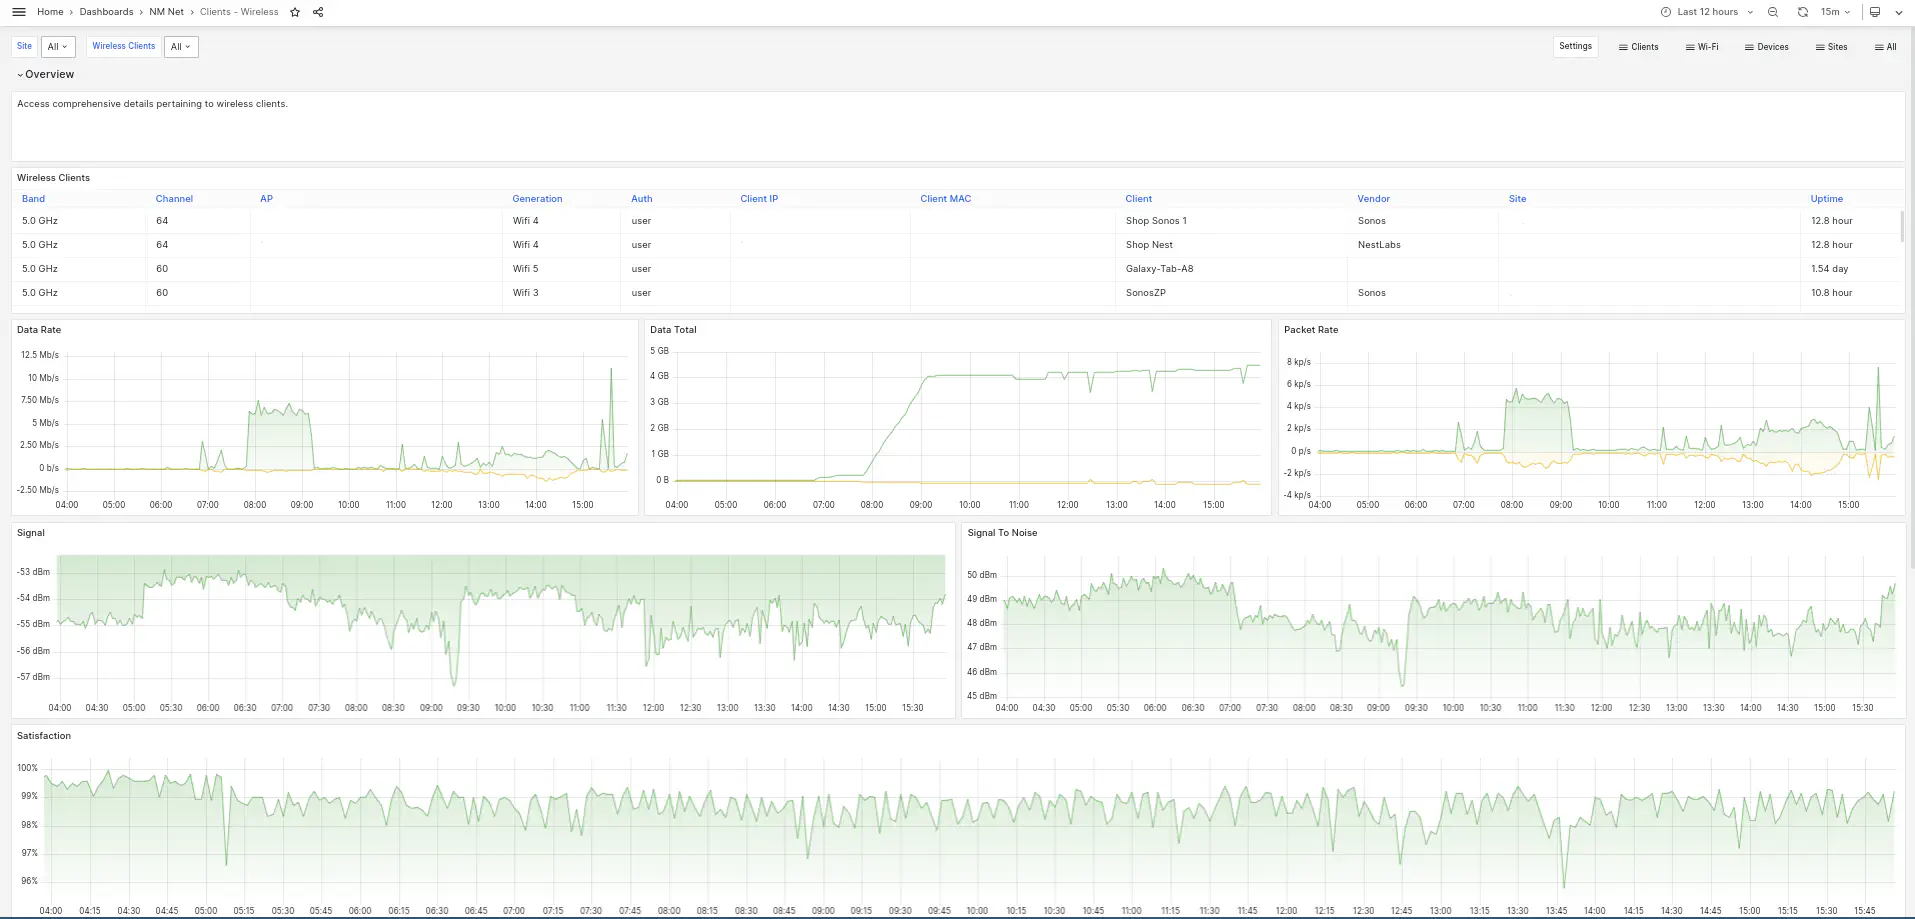Open the Wireless Clients All dropdown
Image resolution: width=1915 pixels, height=919 pixels.
181,46
